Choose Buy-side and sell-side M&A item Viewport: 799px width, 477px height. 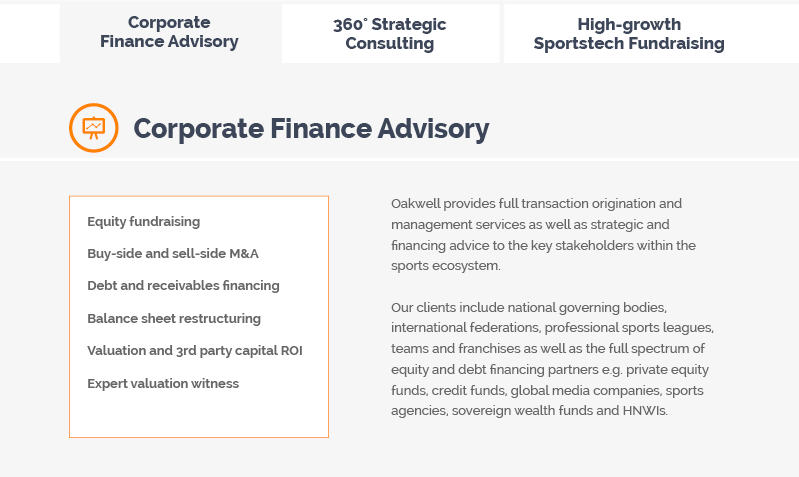coord(173,254)
